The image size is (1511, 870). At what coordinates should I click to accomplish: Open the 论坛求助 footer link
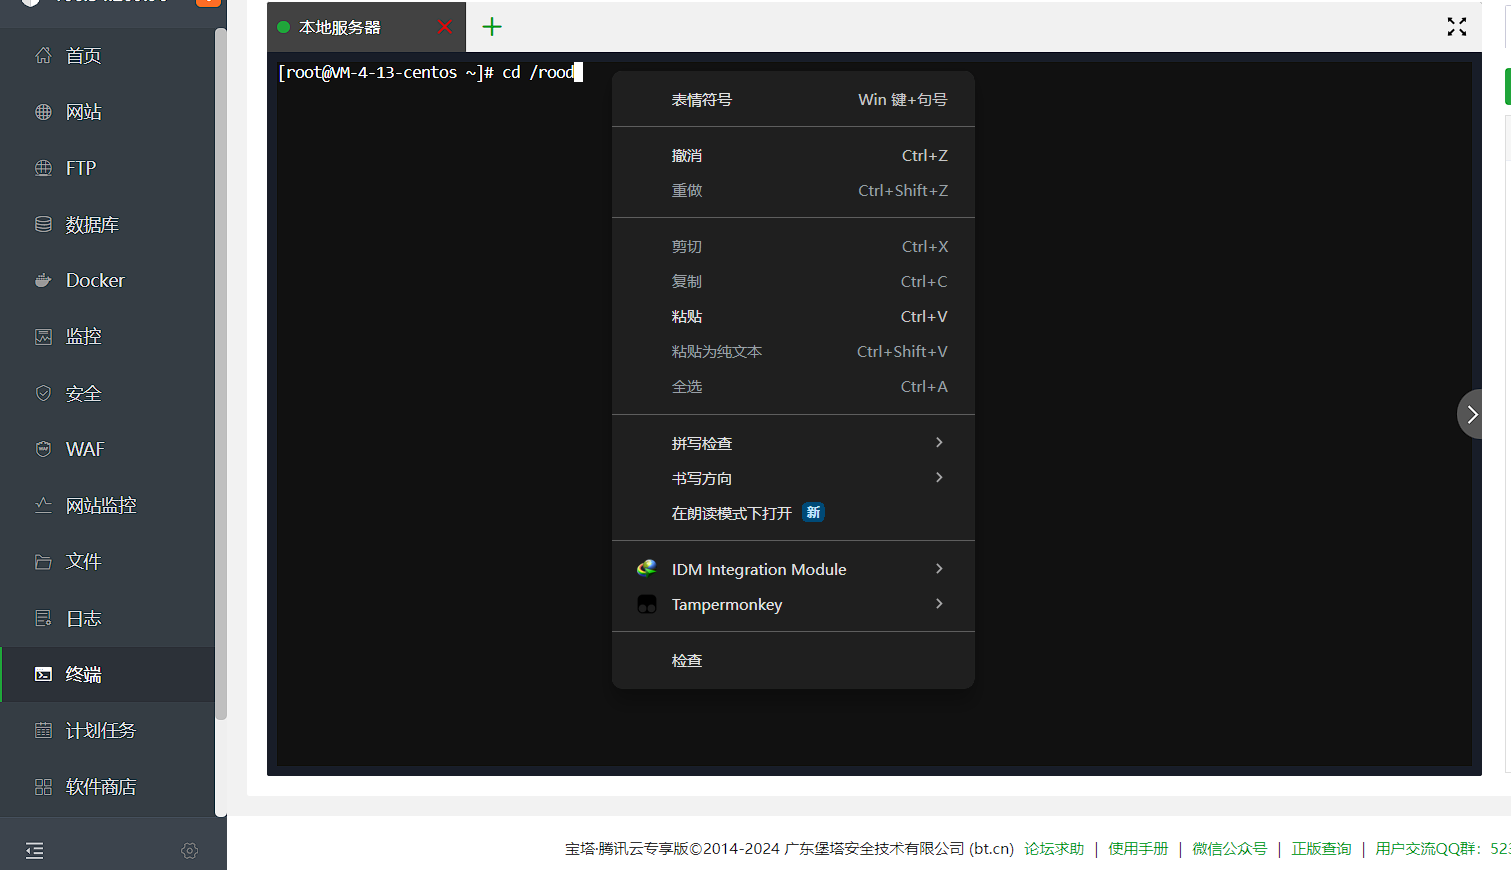1053,848
